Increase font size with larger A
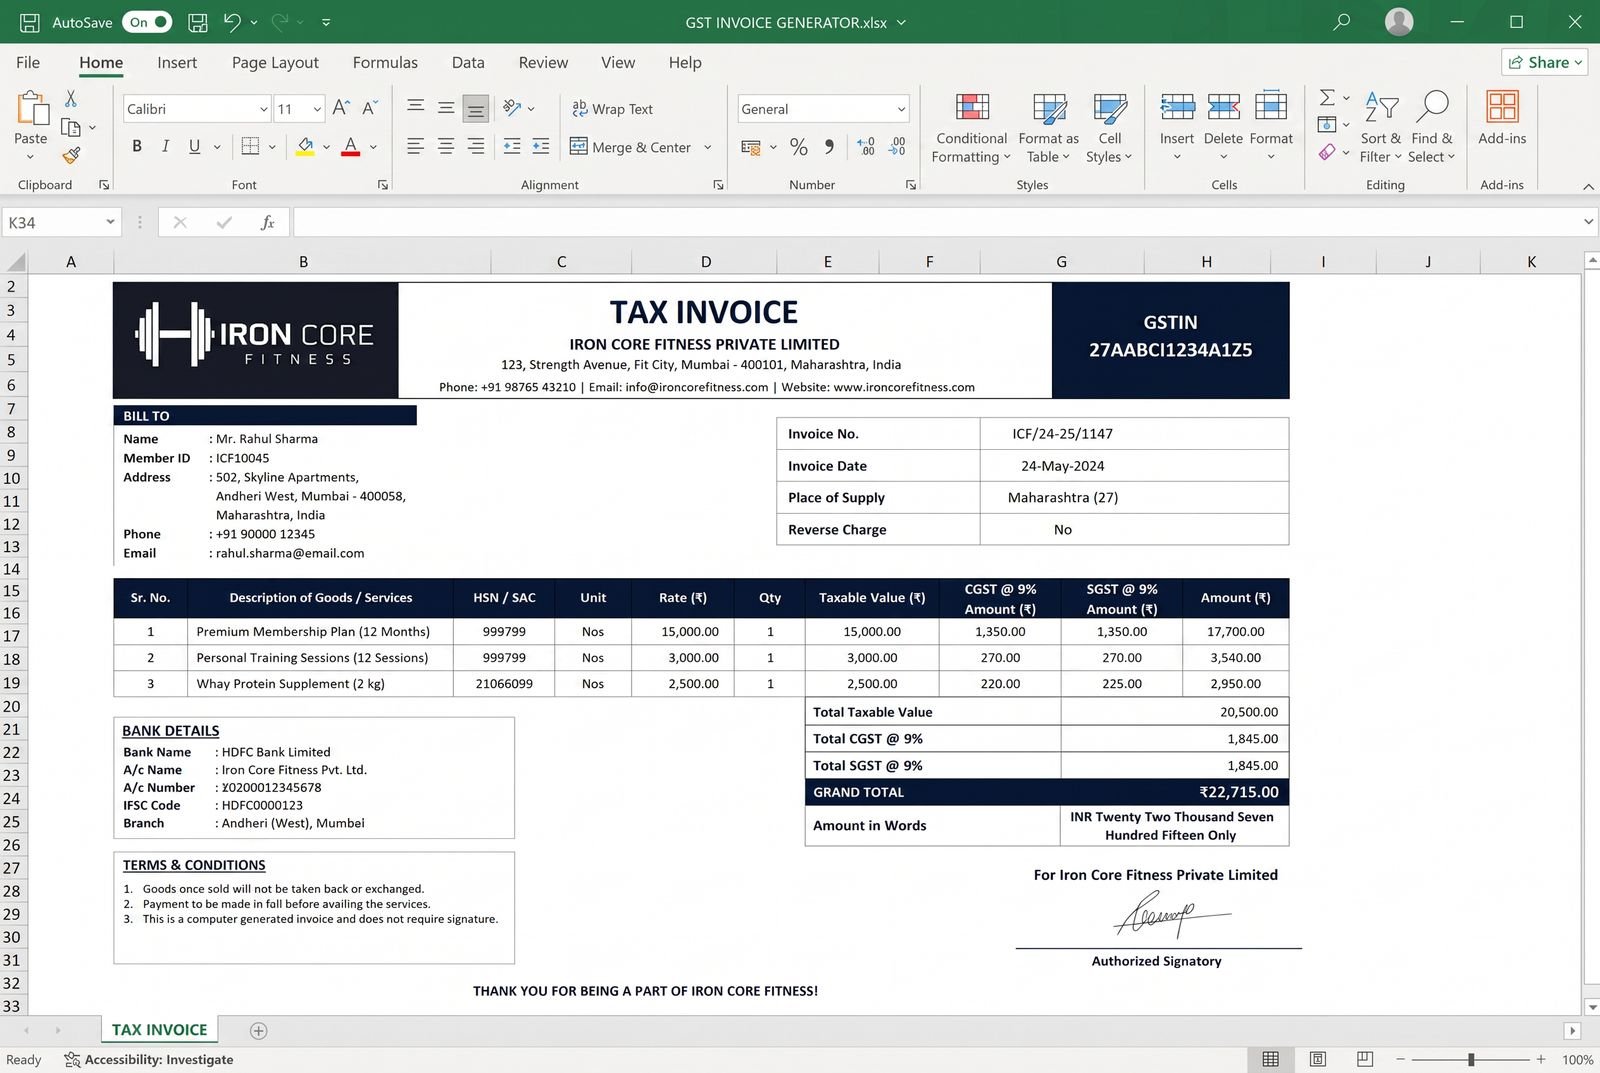This screenshot has height=1073, width=1600. click(341, 108)
